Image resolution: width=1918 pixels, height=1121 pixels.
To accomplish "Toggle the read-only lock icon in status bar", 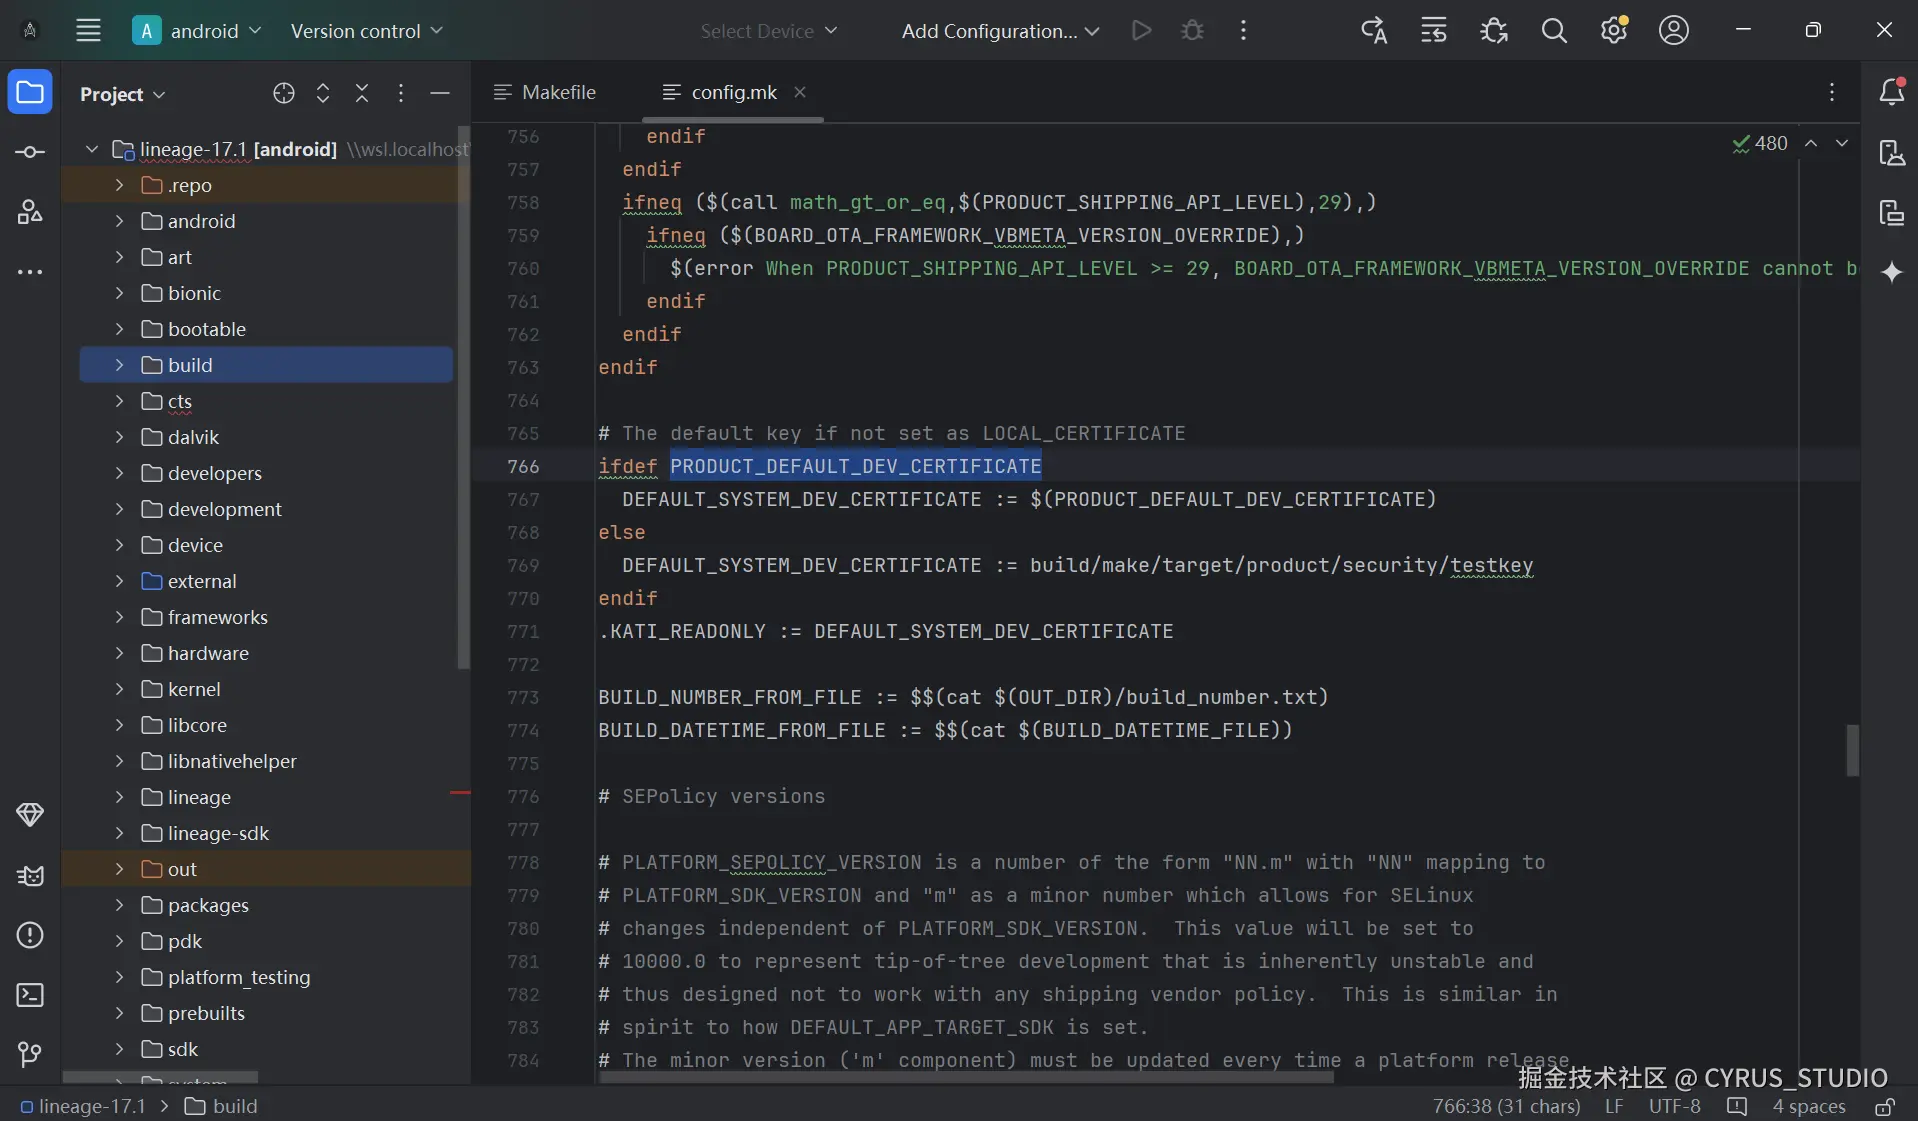I will click(1884, 1106).
